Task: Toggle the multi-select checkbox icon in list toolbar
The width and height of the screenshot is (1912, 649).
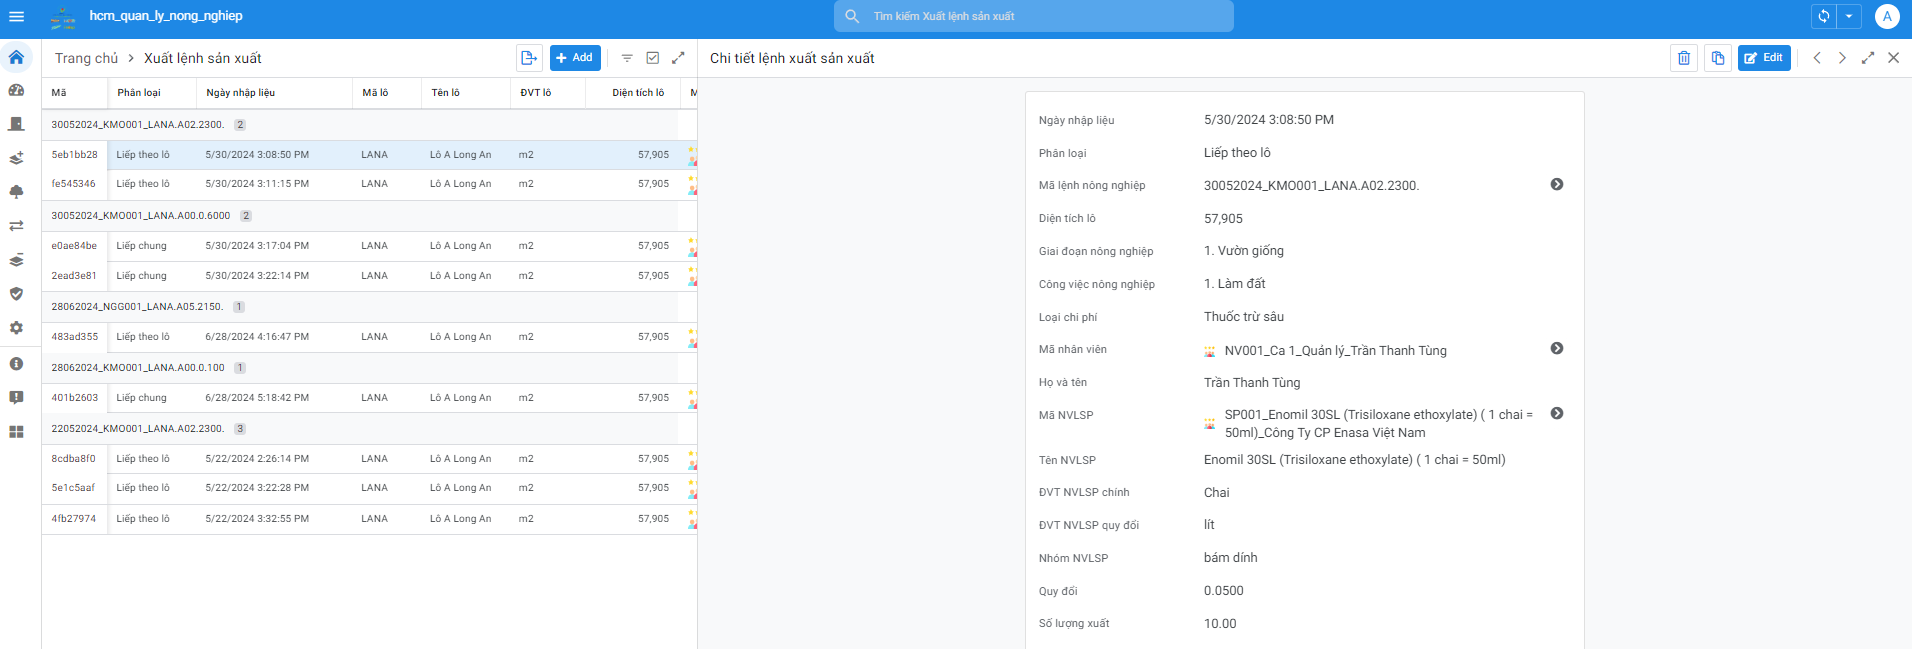Action: (x=653, y=58)
